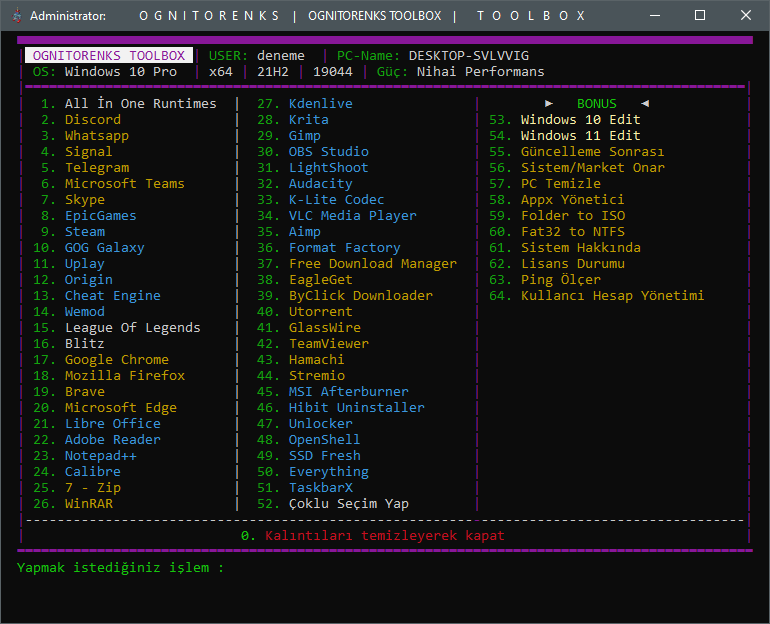This screenshot has width=770, height=624.
Task: Select 'Çoklu Seçim Yap' option
Action: pyautogui.click(x=349, y=504)
